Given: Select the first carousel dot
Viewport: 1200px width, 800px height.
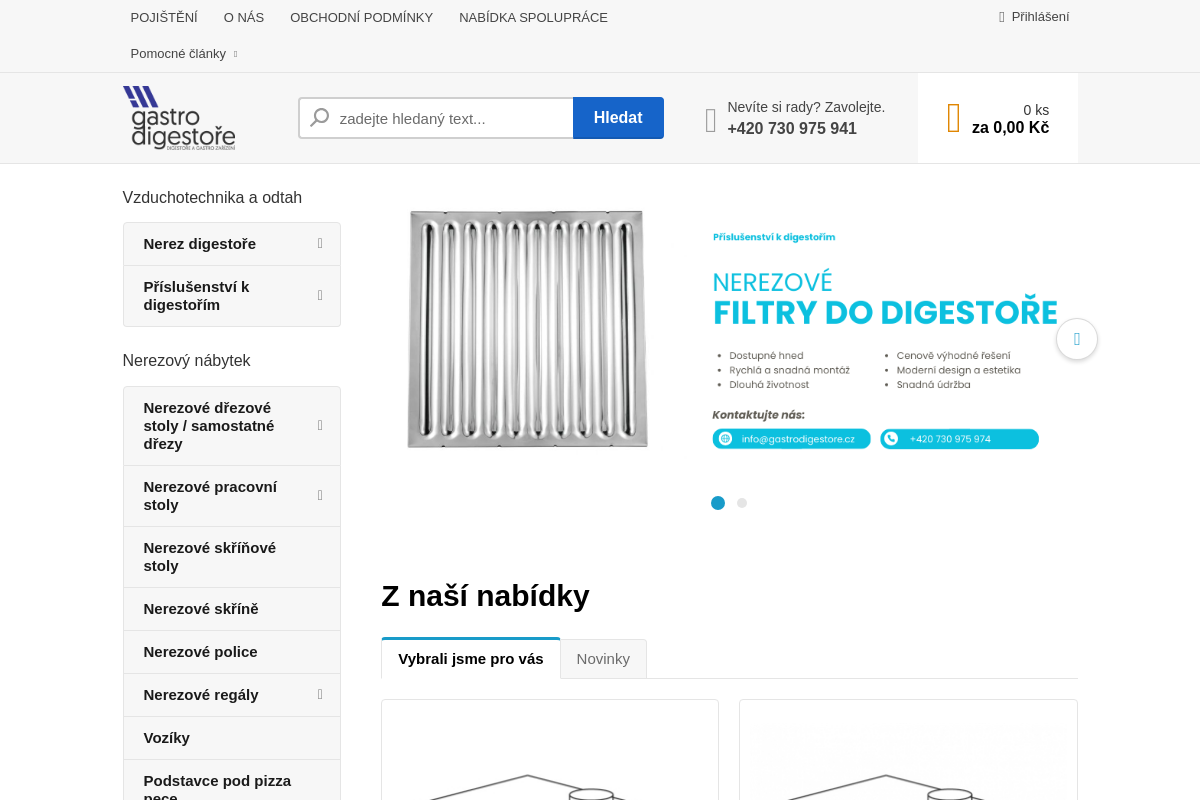Looking at the screenshot, I should click(x=718, y=503).
